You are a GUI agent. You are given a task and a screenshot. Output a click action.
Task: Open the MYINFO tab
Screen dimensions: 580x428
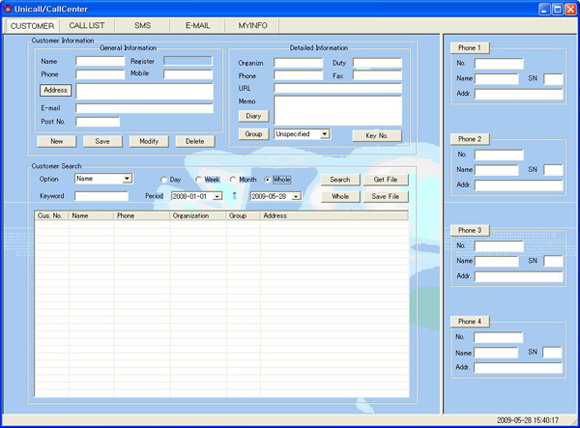coord(253,26)
